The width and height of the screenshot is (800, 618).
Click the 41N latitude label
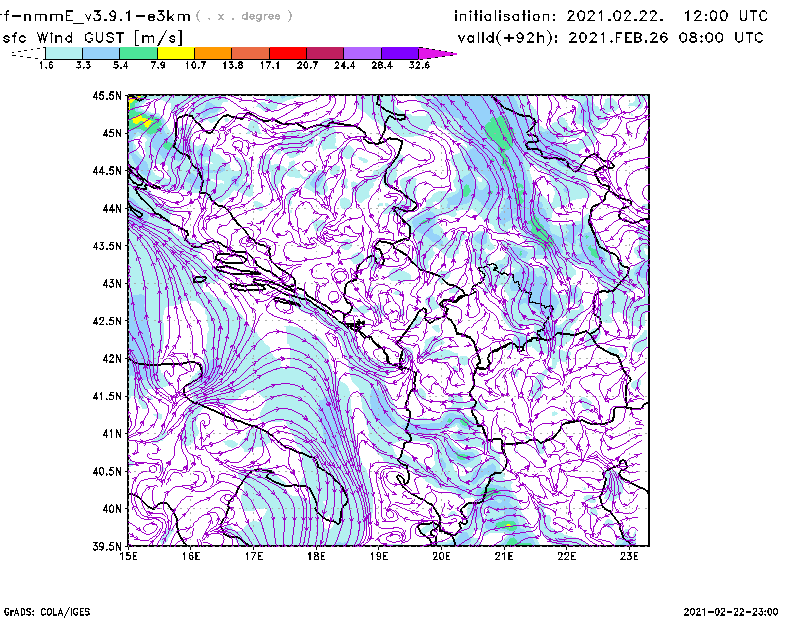112,434
